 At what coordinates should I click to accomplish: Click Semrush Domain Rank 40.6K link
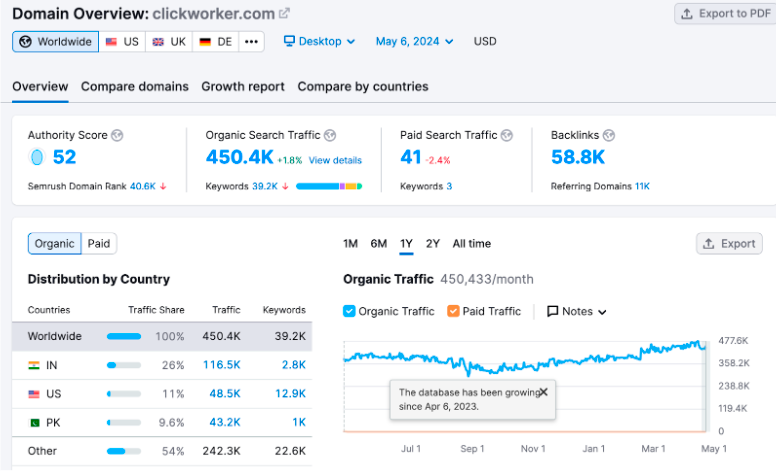143,187
